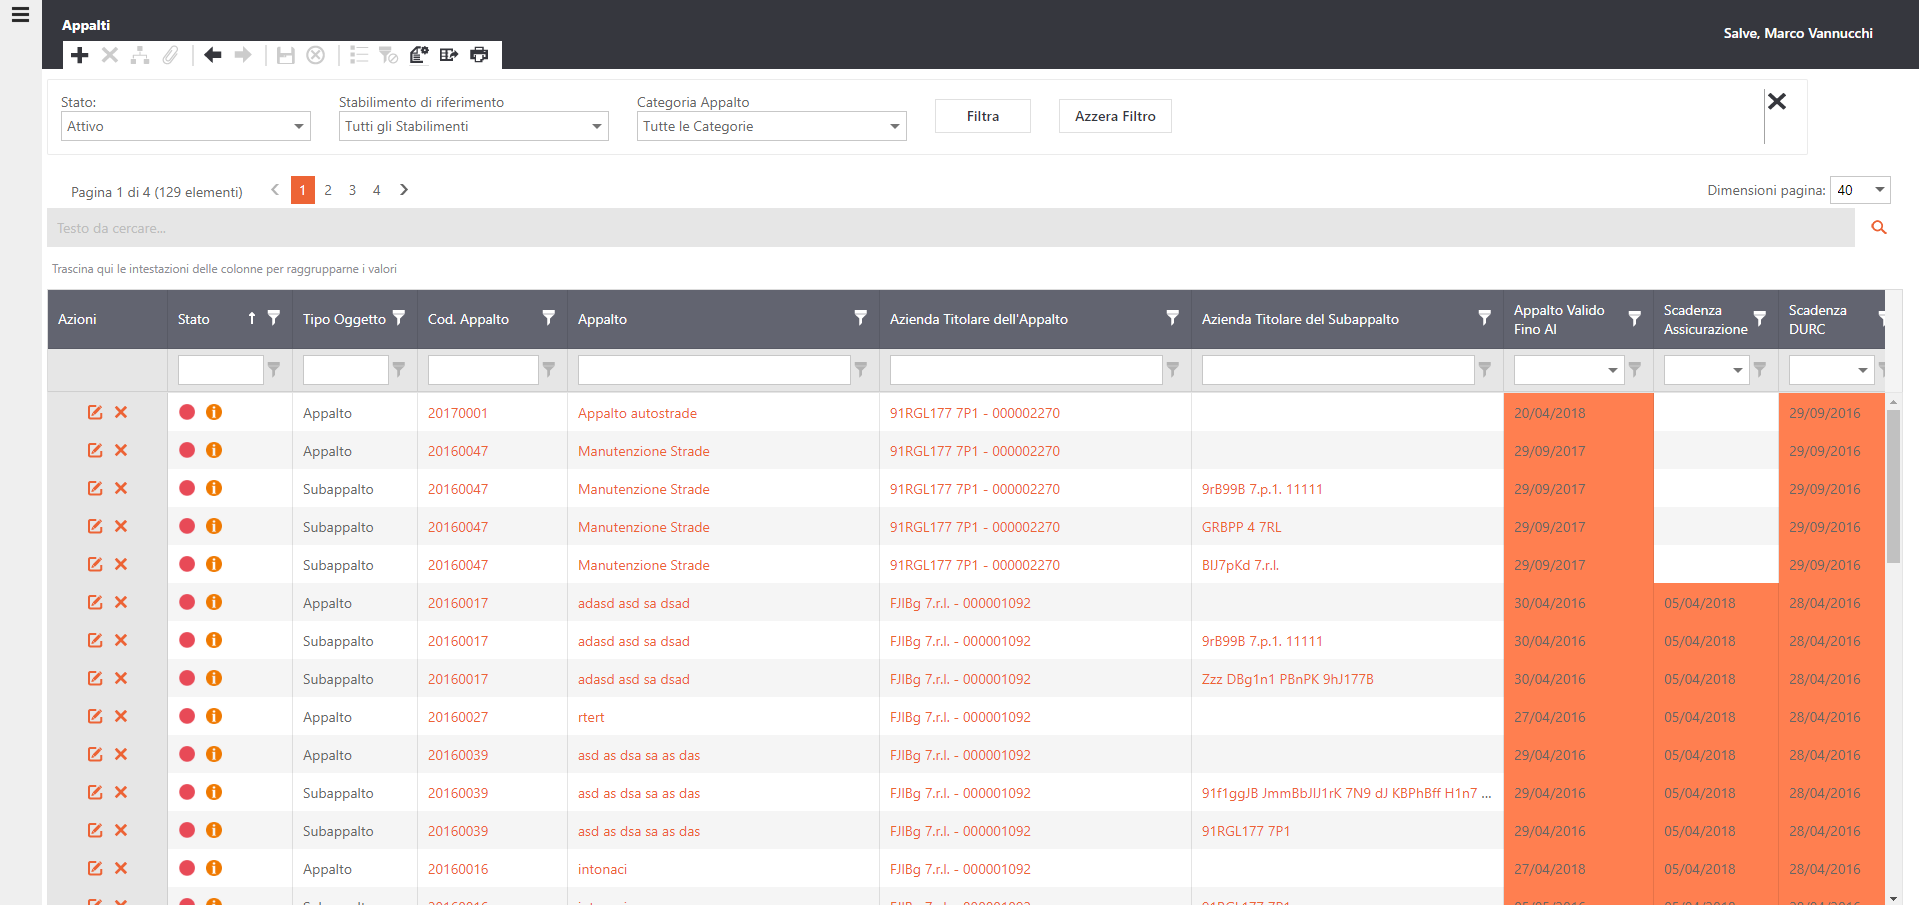Click the hierarchy tree toolbar icon
This screenshot has height=905, width=1919.
(140, 55)
